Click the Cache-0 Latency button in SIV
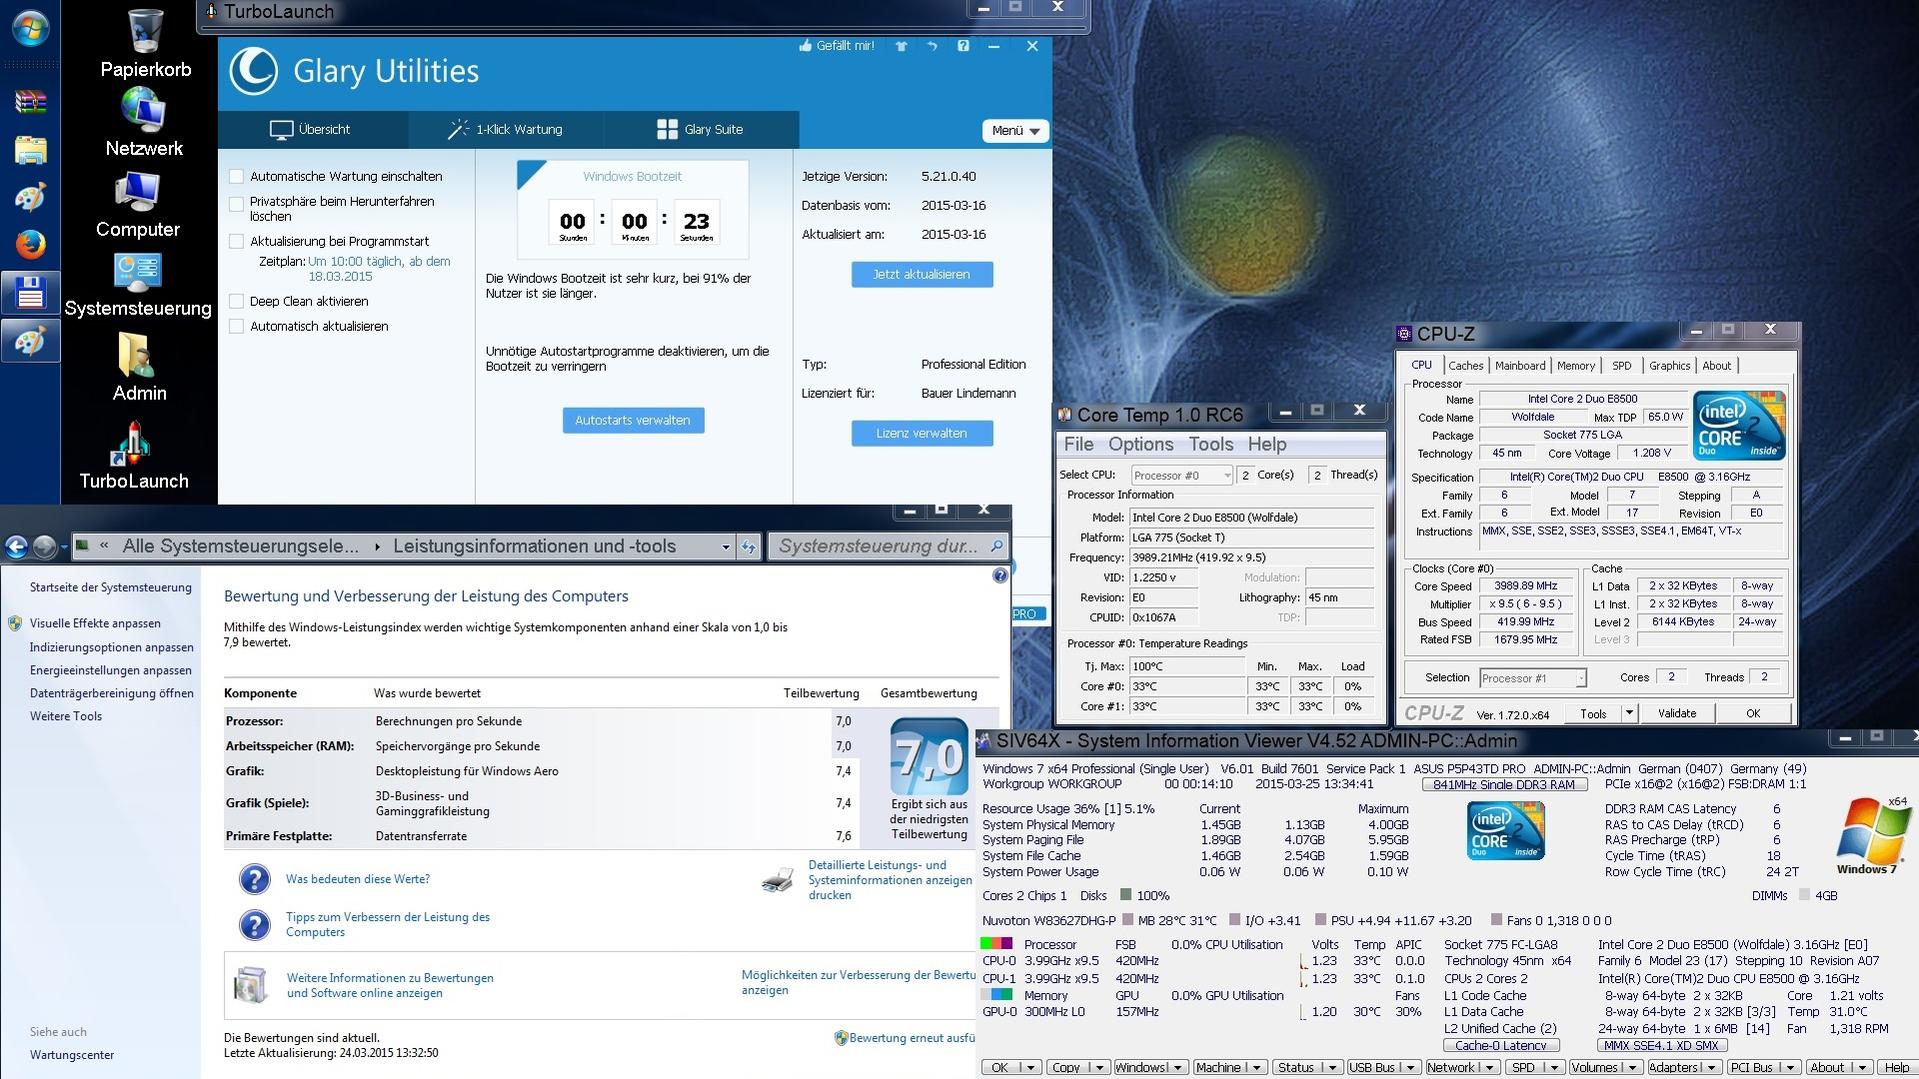The image size is (1919, 1079). click(1500, 1046)
